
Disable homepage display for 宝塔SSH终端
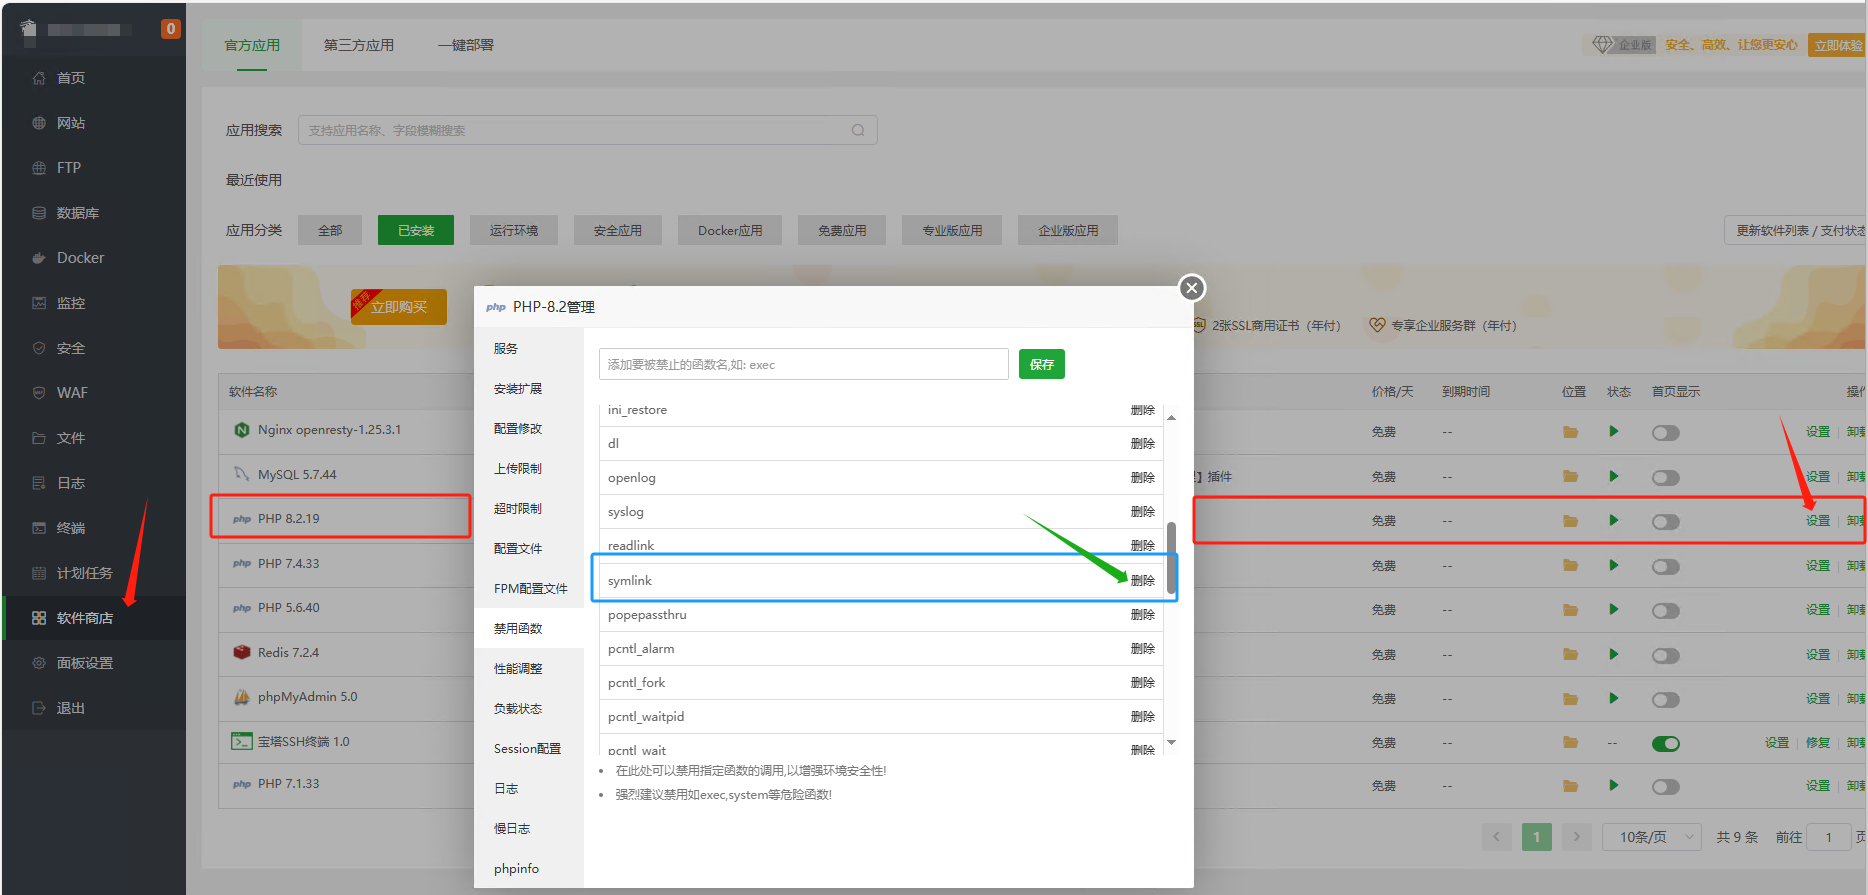1666,744
